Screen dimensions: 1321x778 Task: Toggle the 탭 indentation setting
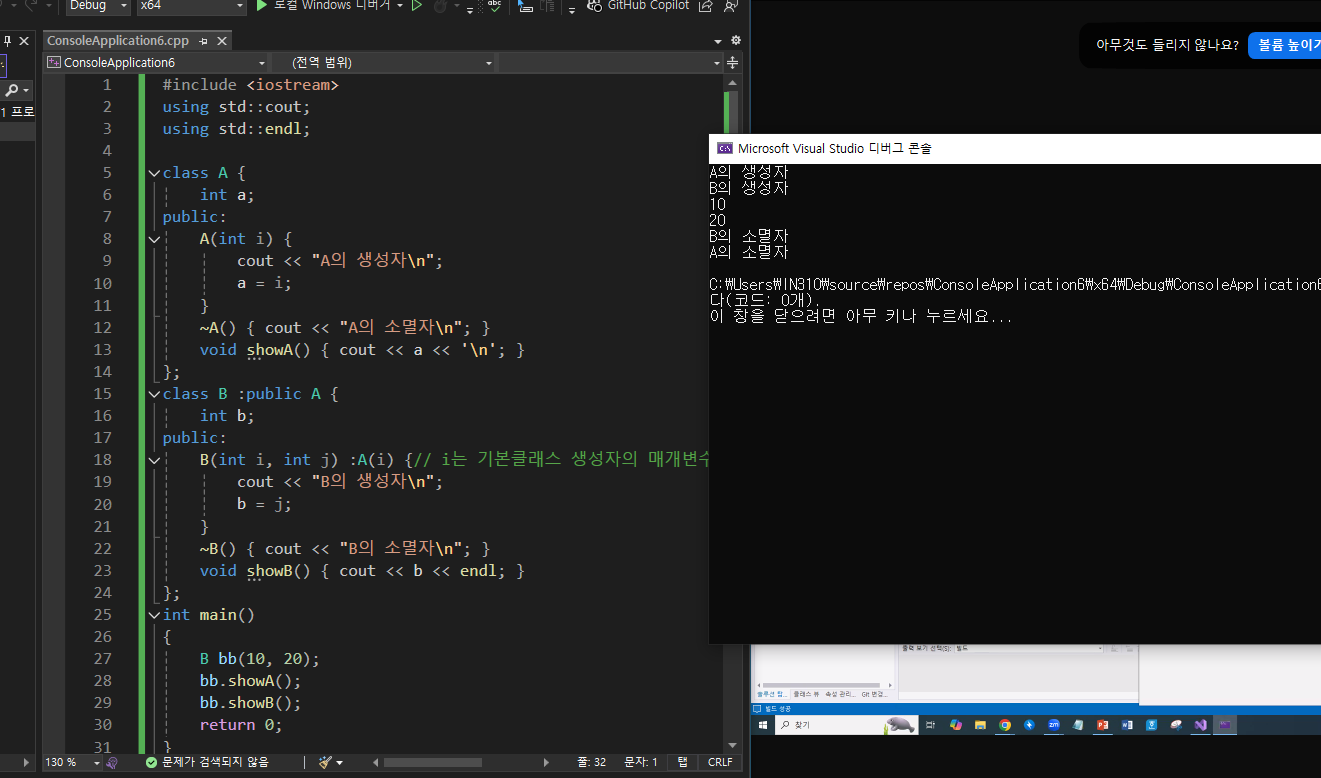[x=683, y=762]
